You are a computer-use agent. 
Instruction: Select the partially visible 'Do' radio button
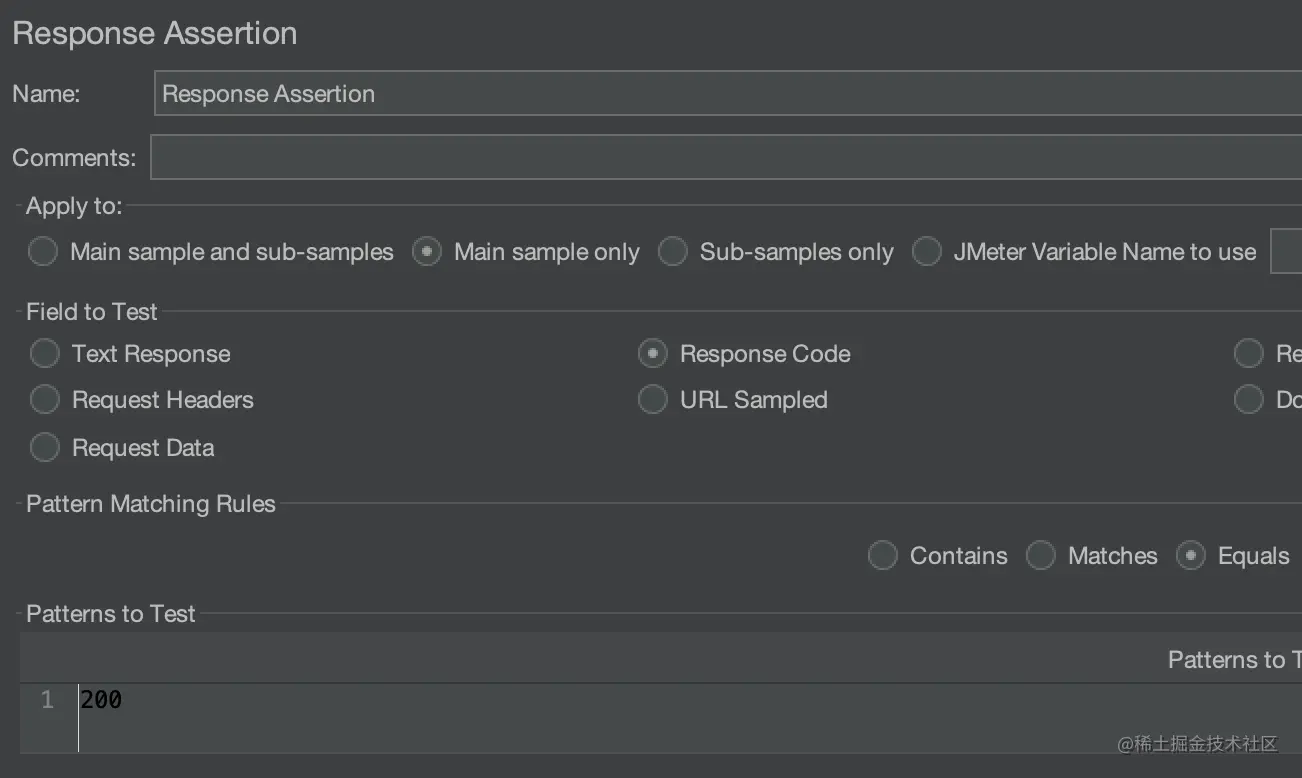point(1249,400)
